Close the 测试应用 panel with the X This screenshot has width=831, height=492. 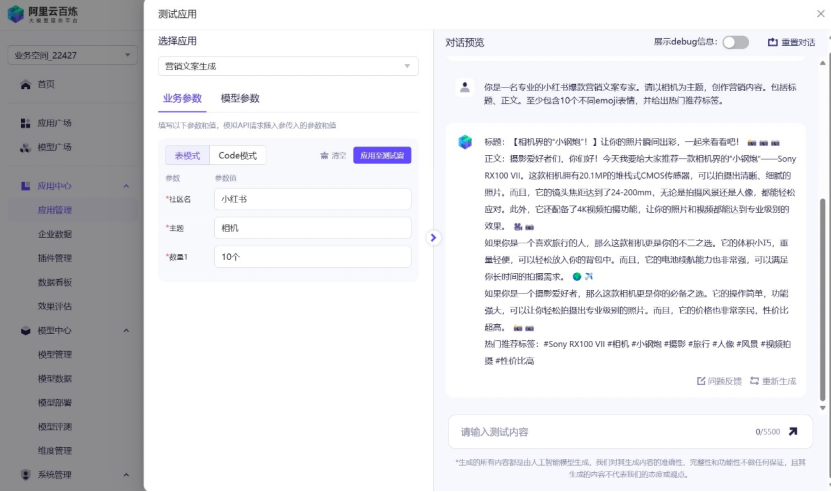point(820,14)
